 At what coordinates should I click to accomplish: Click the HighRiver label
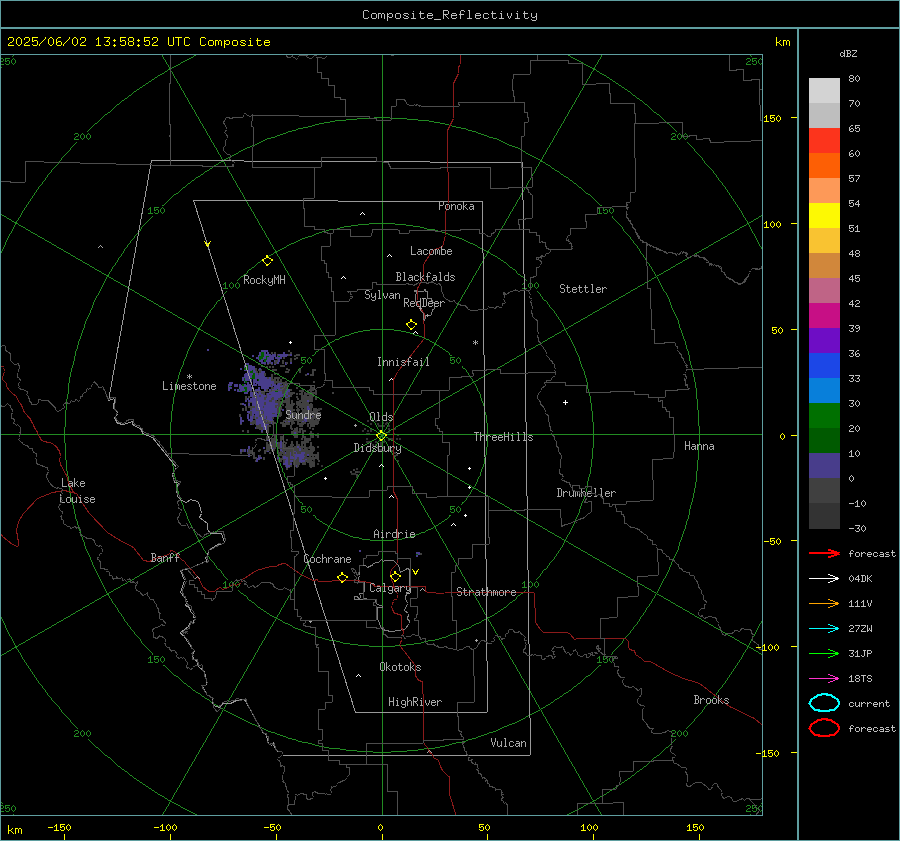tap(415, 702)
